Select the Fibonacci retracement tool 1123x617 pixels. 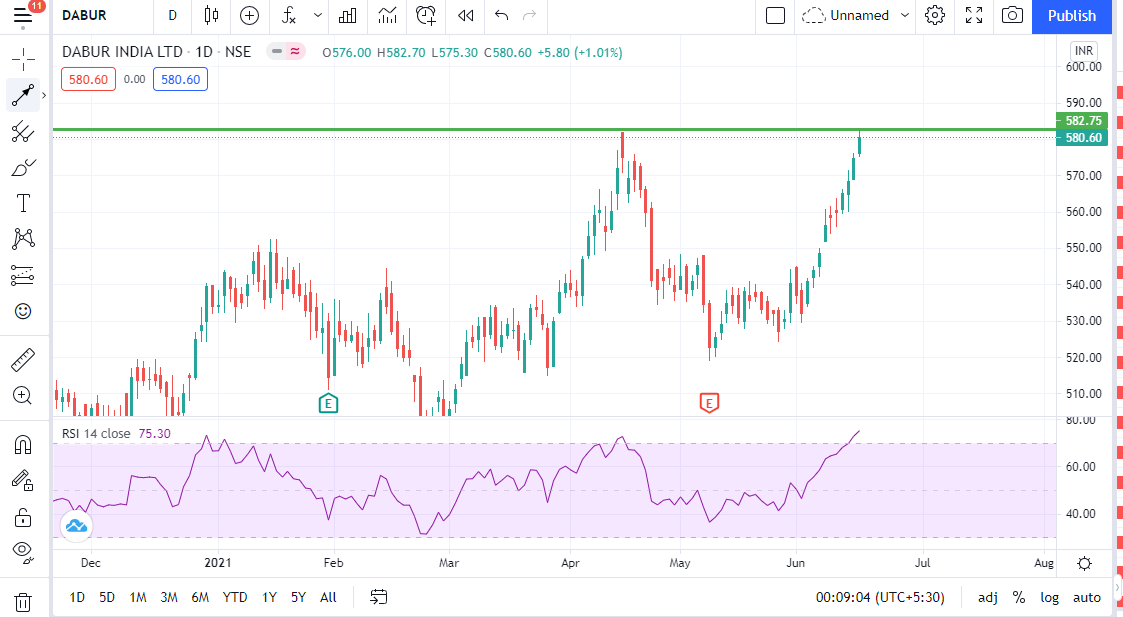point(22,132)
